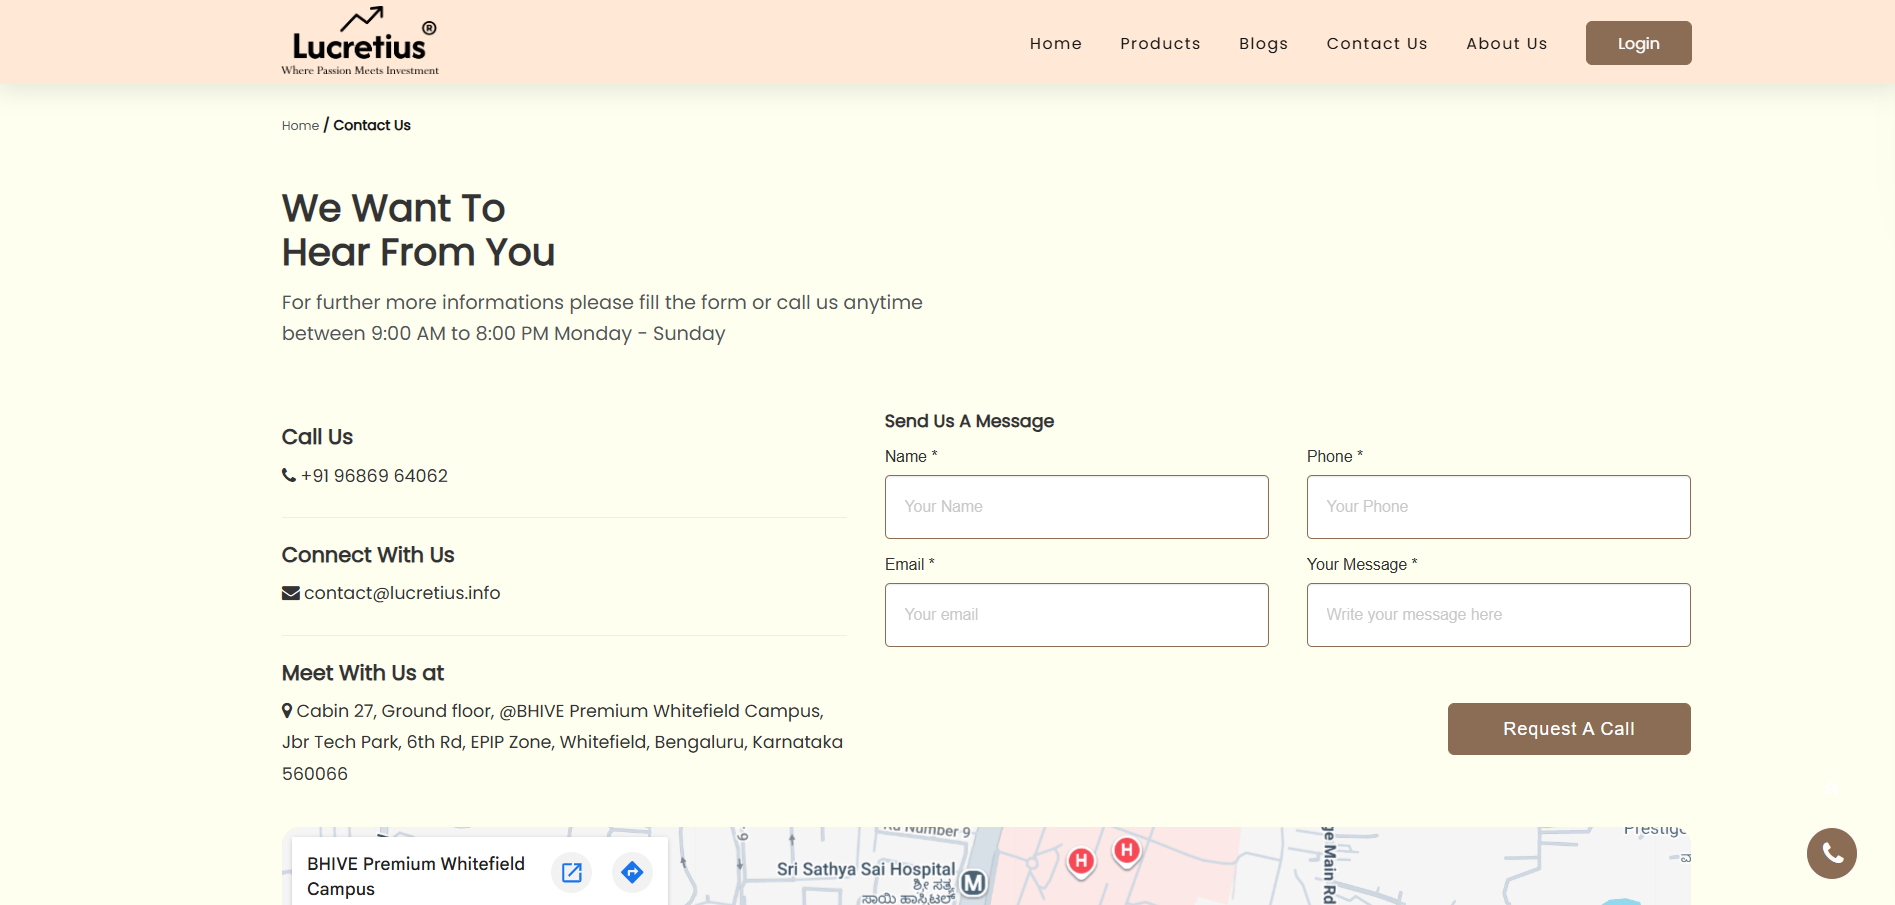Open the Home menu item
The image size is (1895, 905).
click(1055, 44)
